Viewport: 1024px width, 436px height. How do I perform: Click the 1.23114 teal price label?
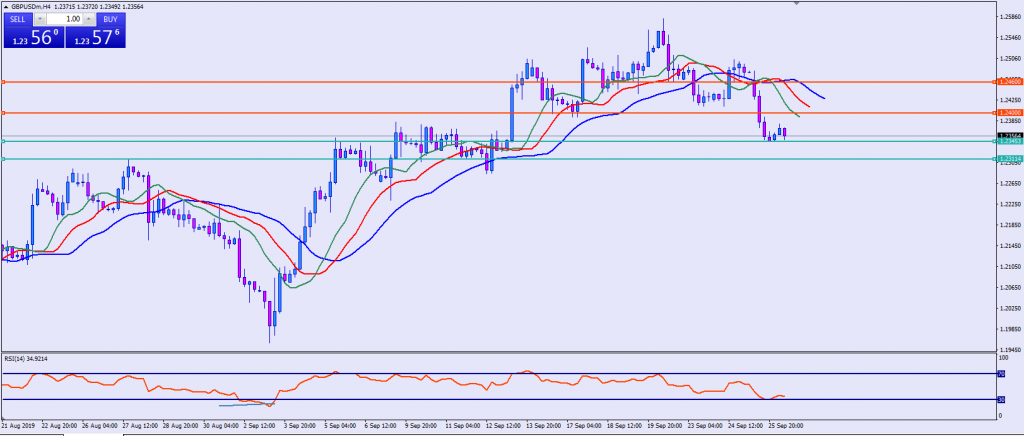click(x=1008, y=158)
